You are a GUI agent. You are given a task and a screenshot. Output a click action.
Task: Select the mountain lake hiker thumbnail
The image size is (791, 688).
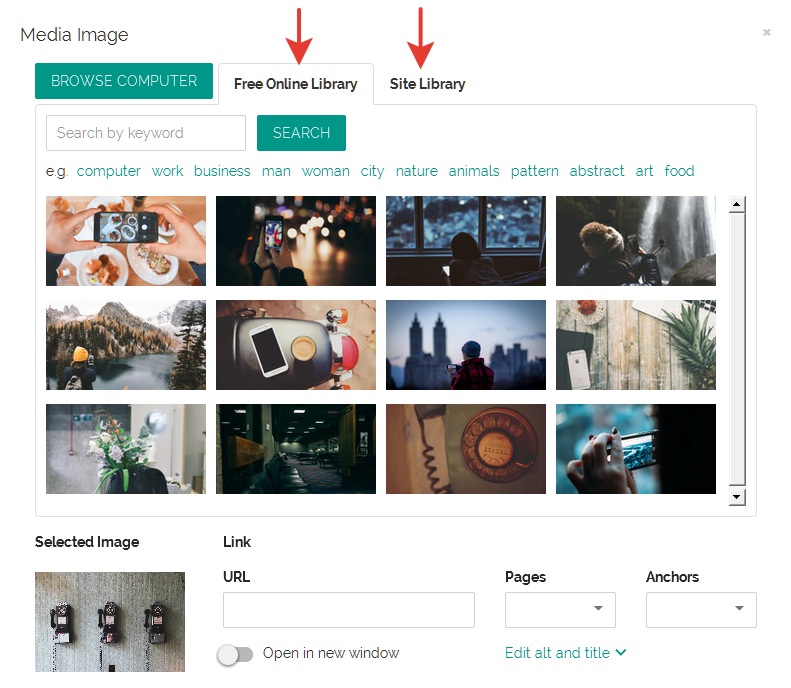(x=126, y=345)
